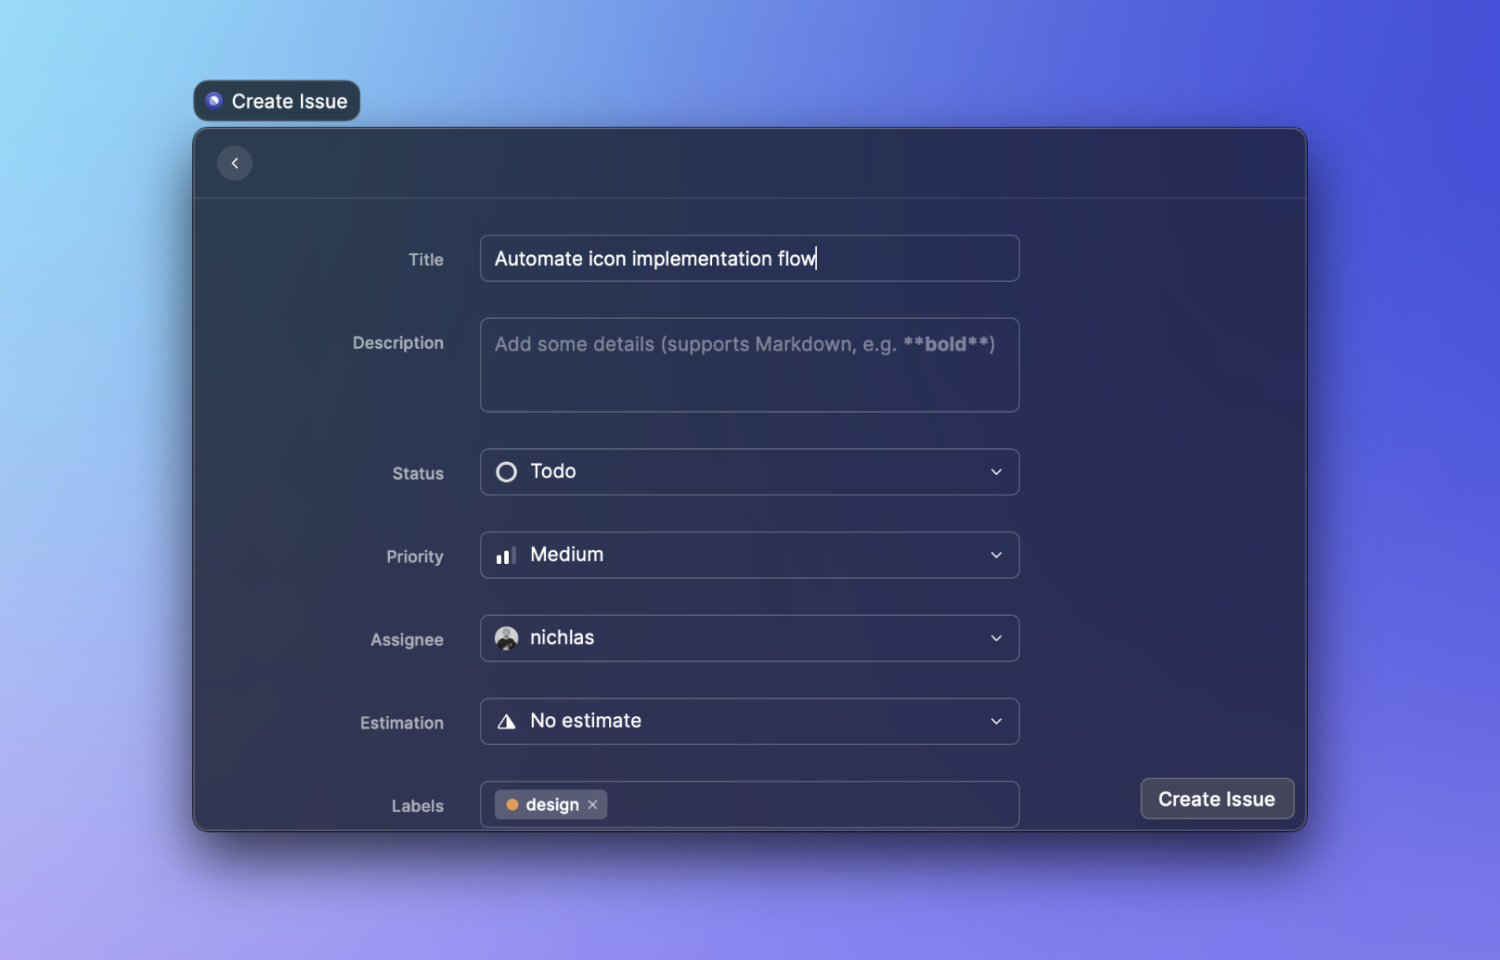
Task: Click the Estimation field label
Action: (402, 723)
